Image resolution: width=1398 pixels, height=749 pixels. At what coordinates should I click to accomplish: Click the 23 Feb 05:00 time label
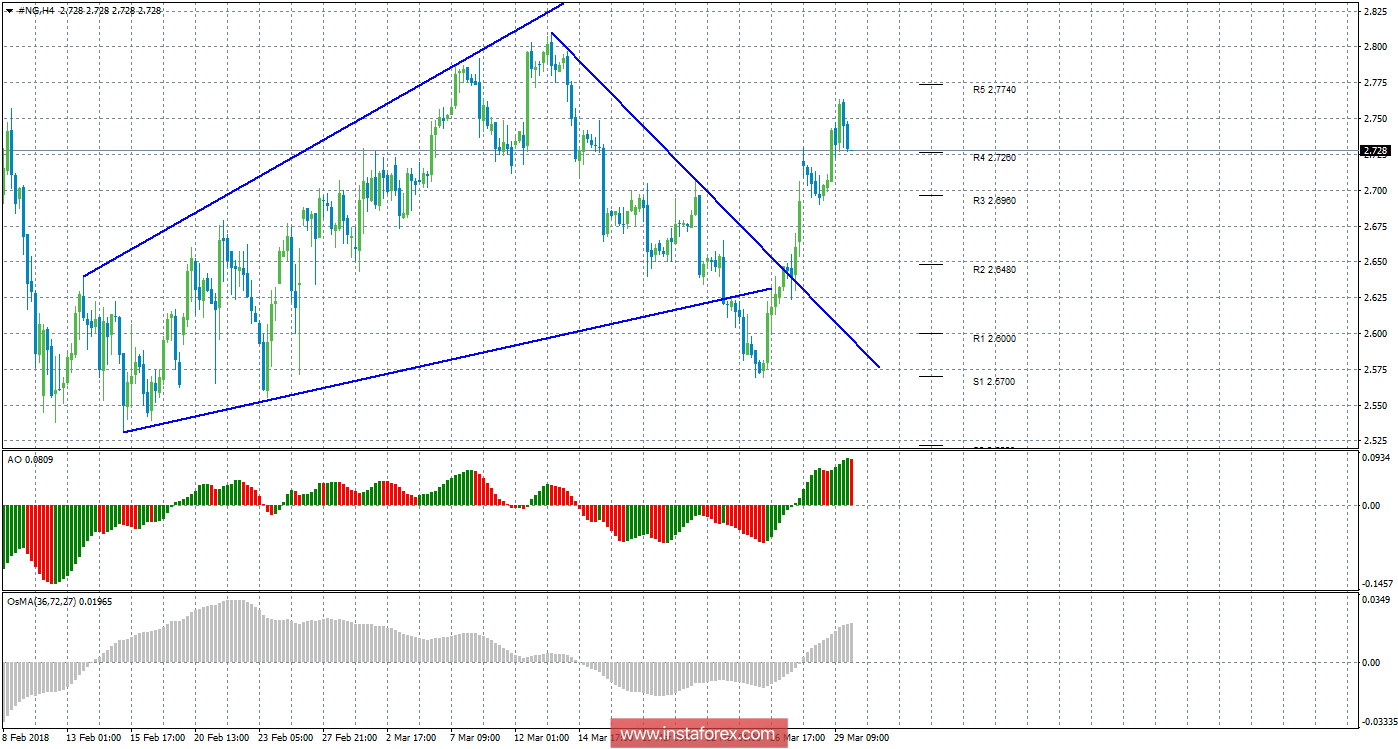286,738
